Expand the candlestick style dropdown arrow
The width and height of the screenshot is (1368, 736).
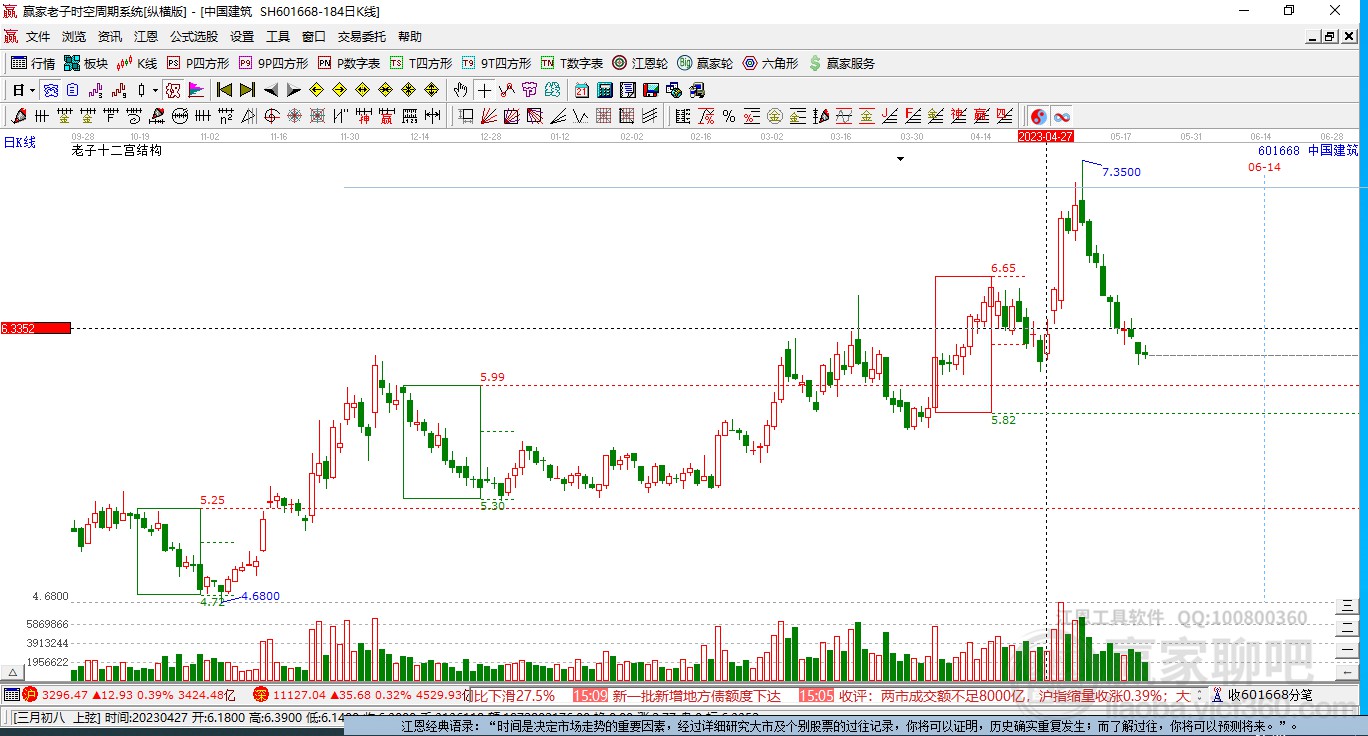point(155,90)
